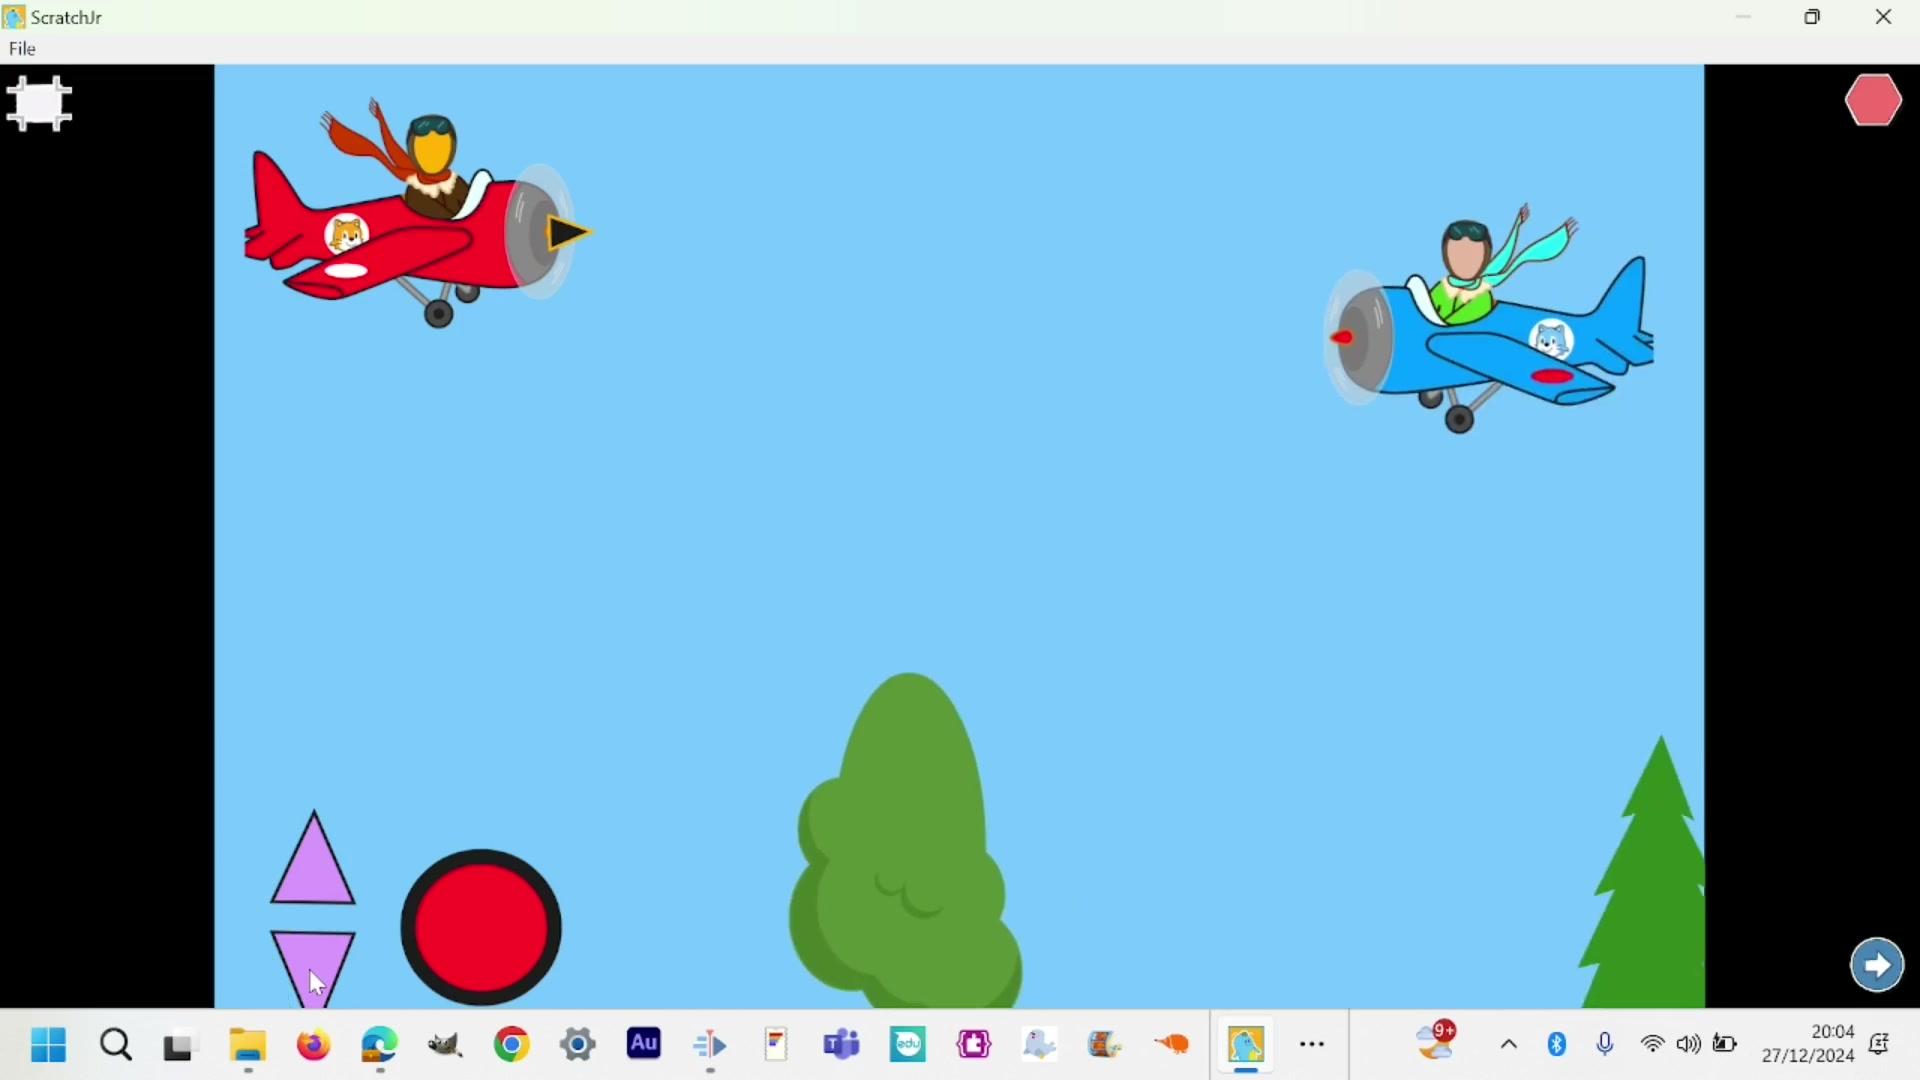Toggle Bluetooth tray icon
The width and height of the screenshot is (1920, 1080).
1557,1045
